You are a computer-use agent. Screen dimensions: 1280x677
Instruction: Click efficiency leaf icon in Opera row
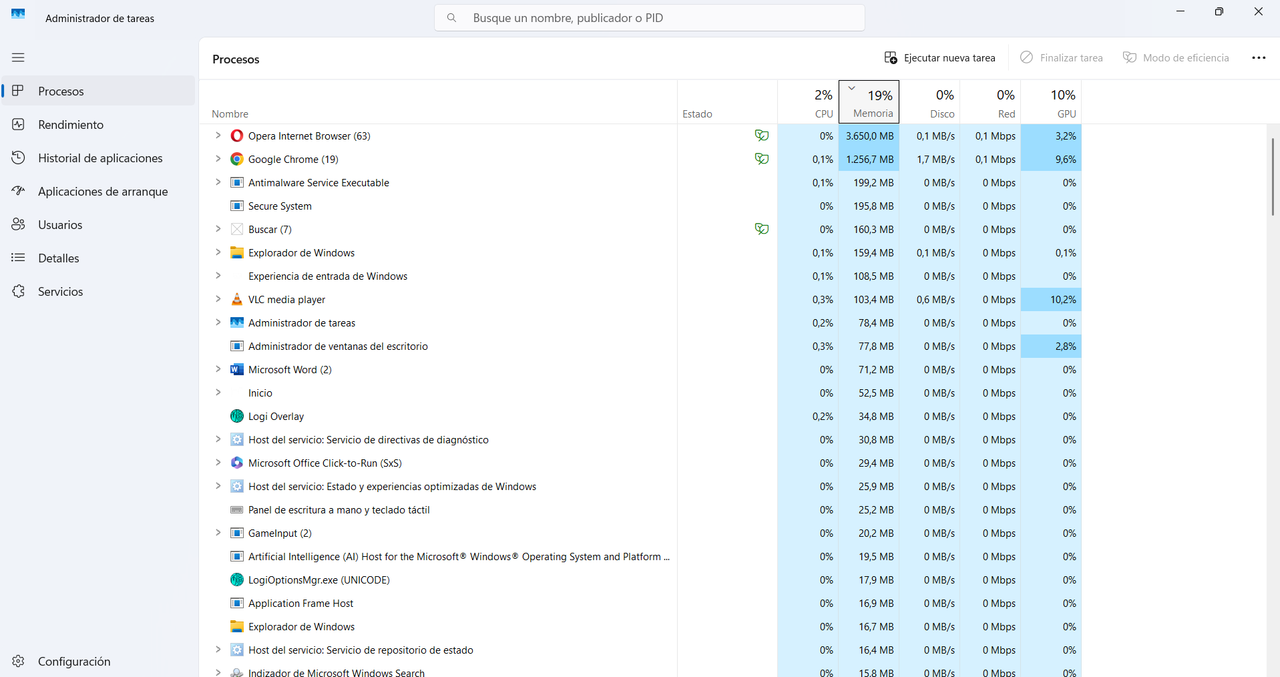tap(762, 136)
